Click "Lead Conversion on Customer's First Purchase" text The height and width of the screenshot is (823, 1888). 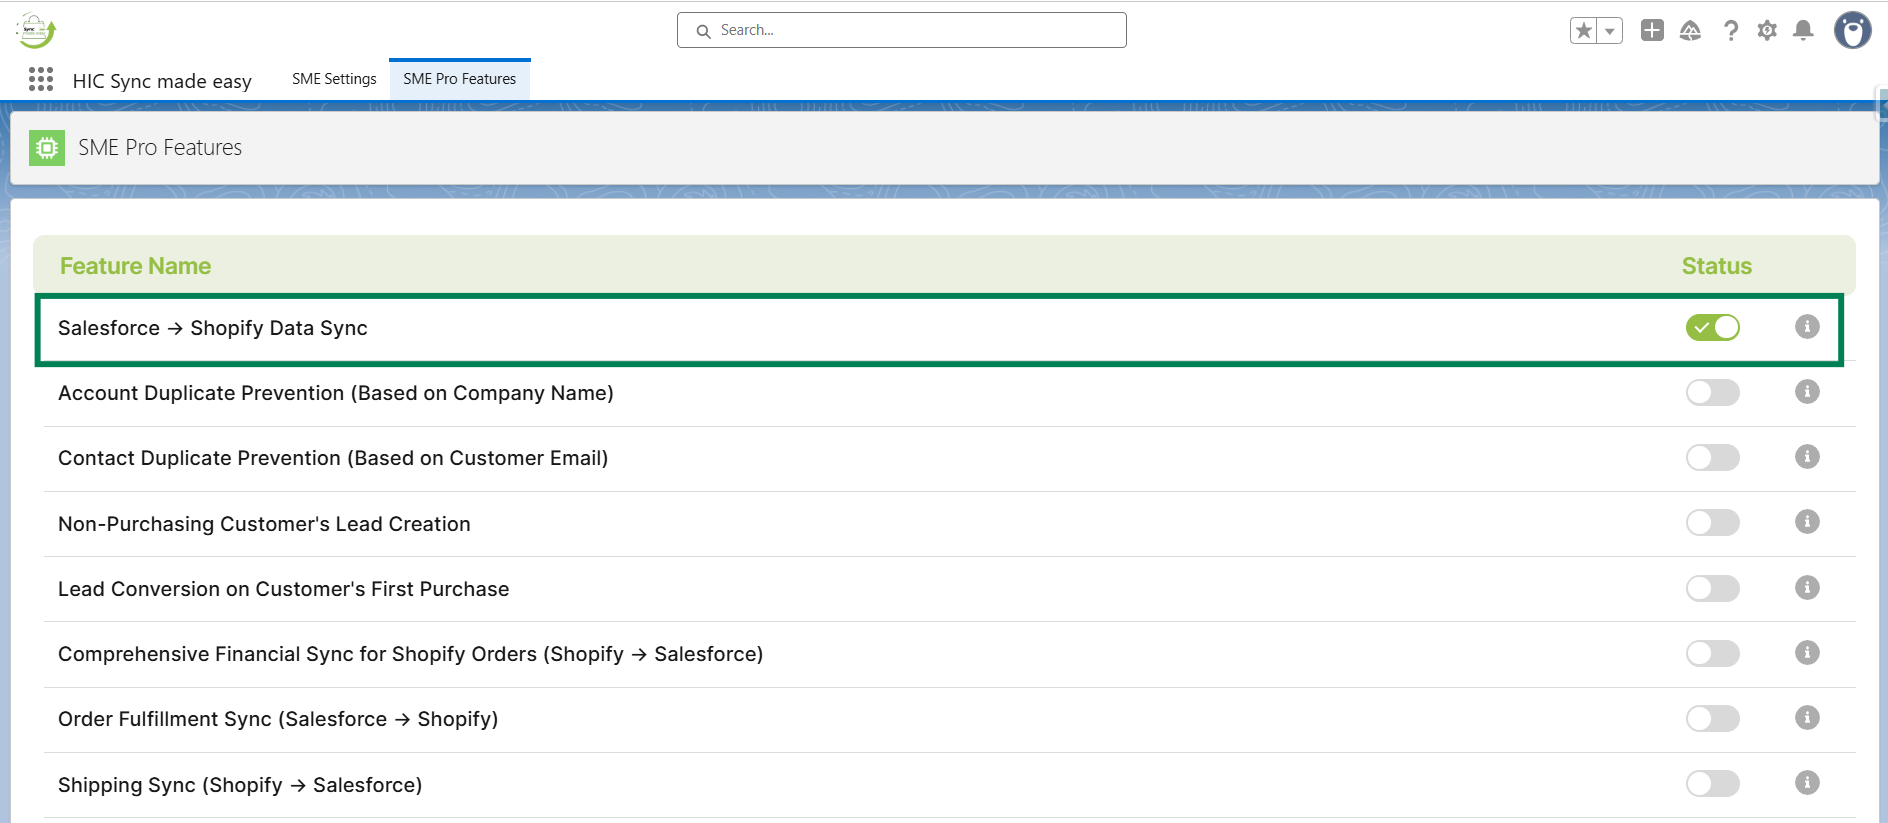(284, 589)
